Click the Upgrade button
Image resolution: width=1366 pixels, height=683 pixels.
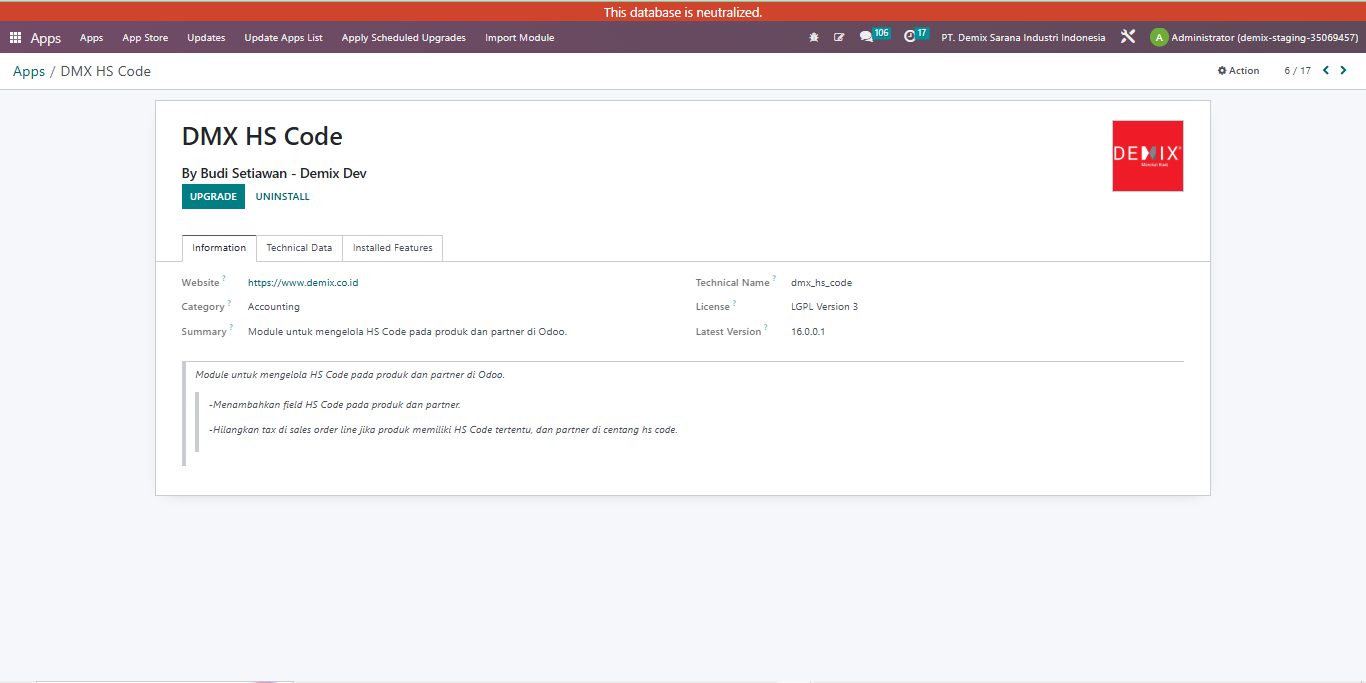pyautogui.click(x=213, y=197)
